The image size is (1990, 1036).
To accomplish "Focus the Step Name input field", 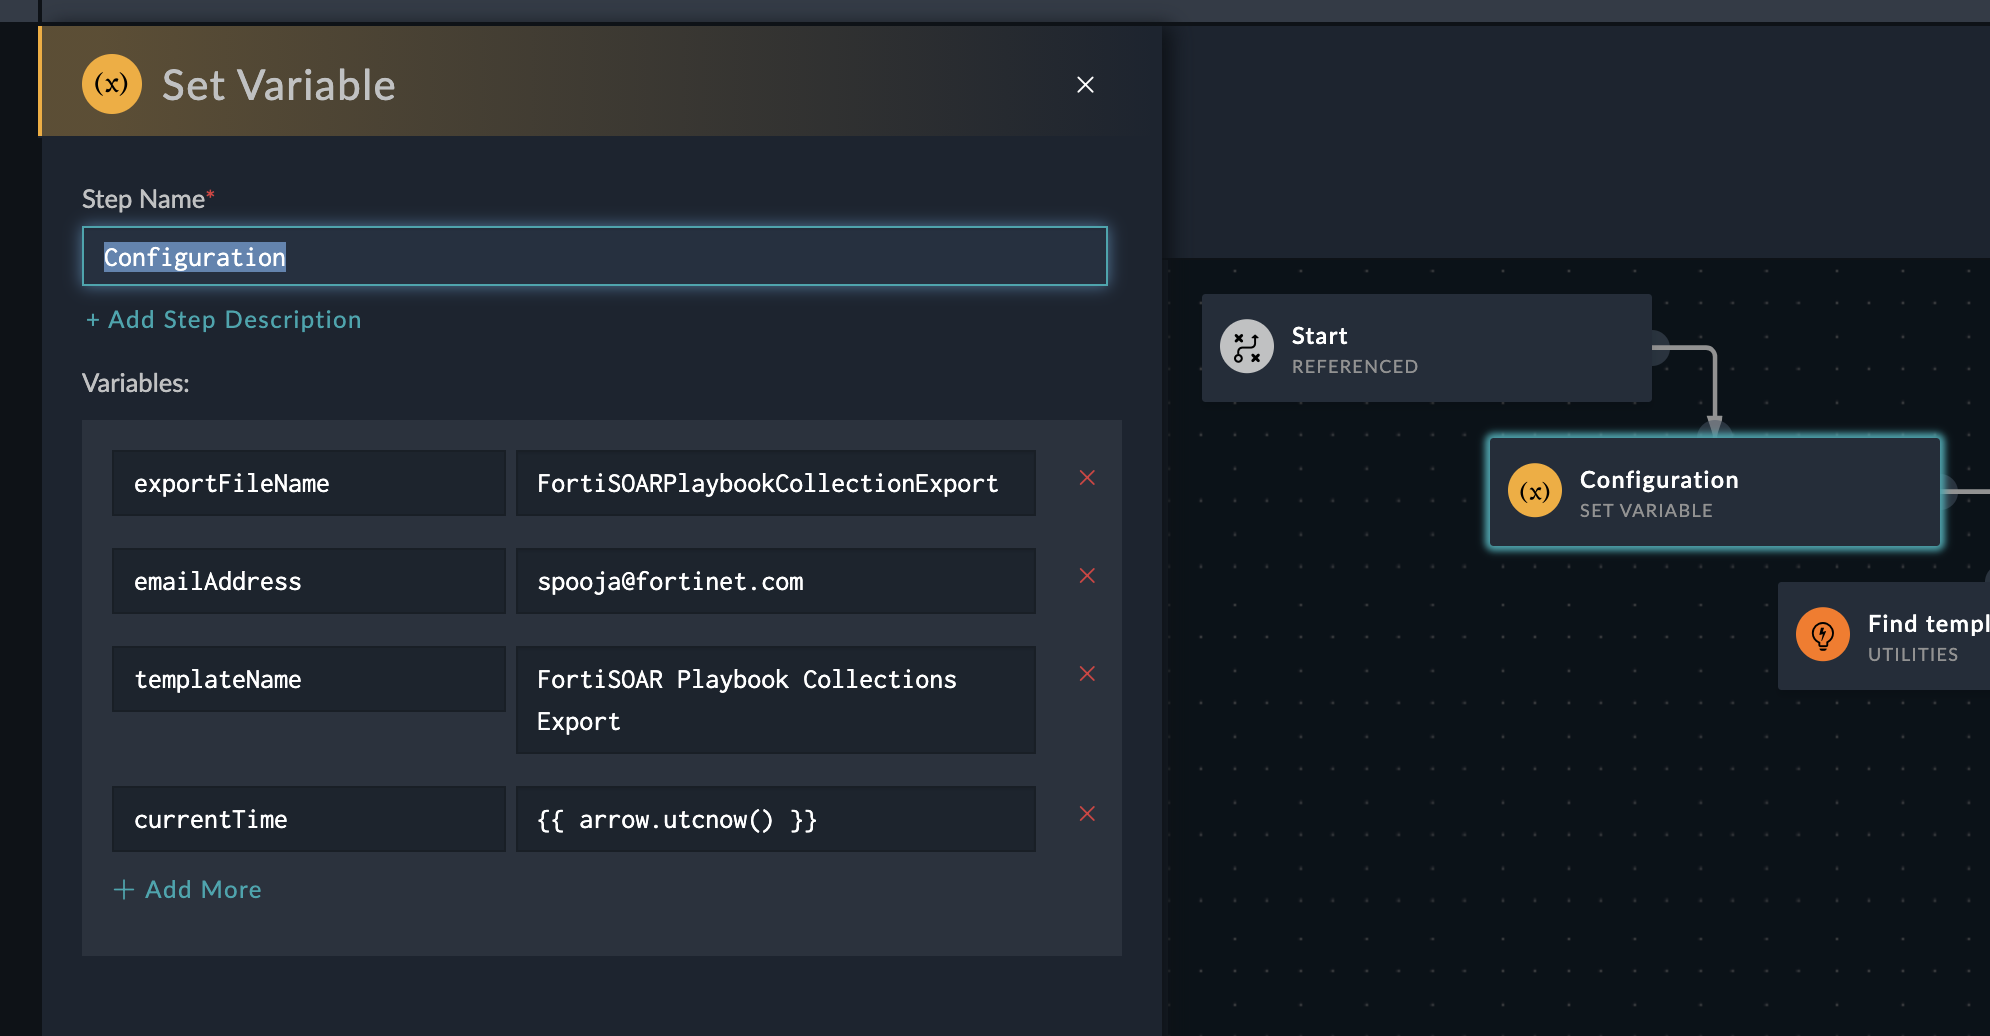I will (x=594, y=257).
